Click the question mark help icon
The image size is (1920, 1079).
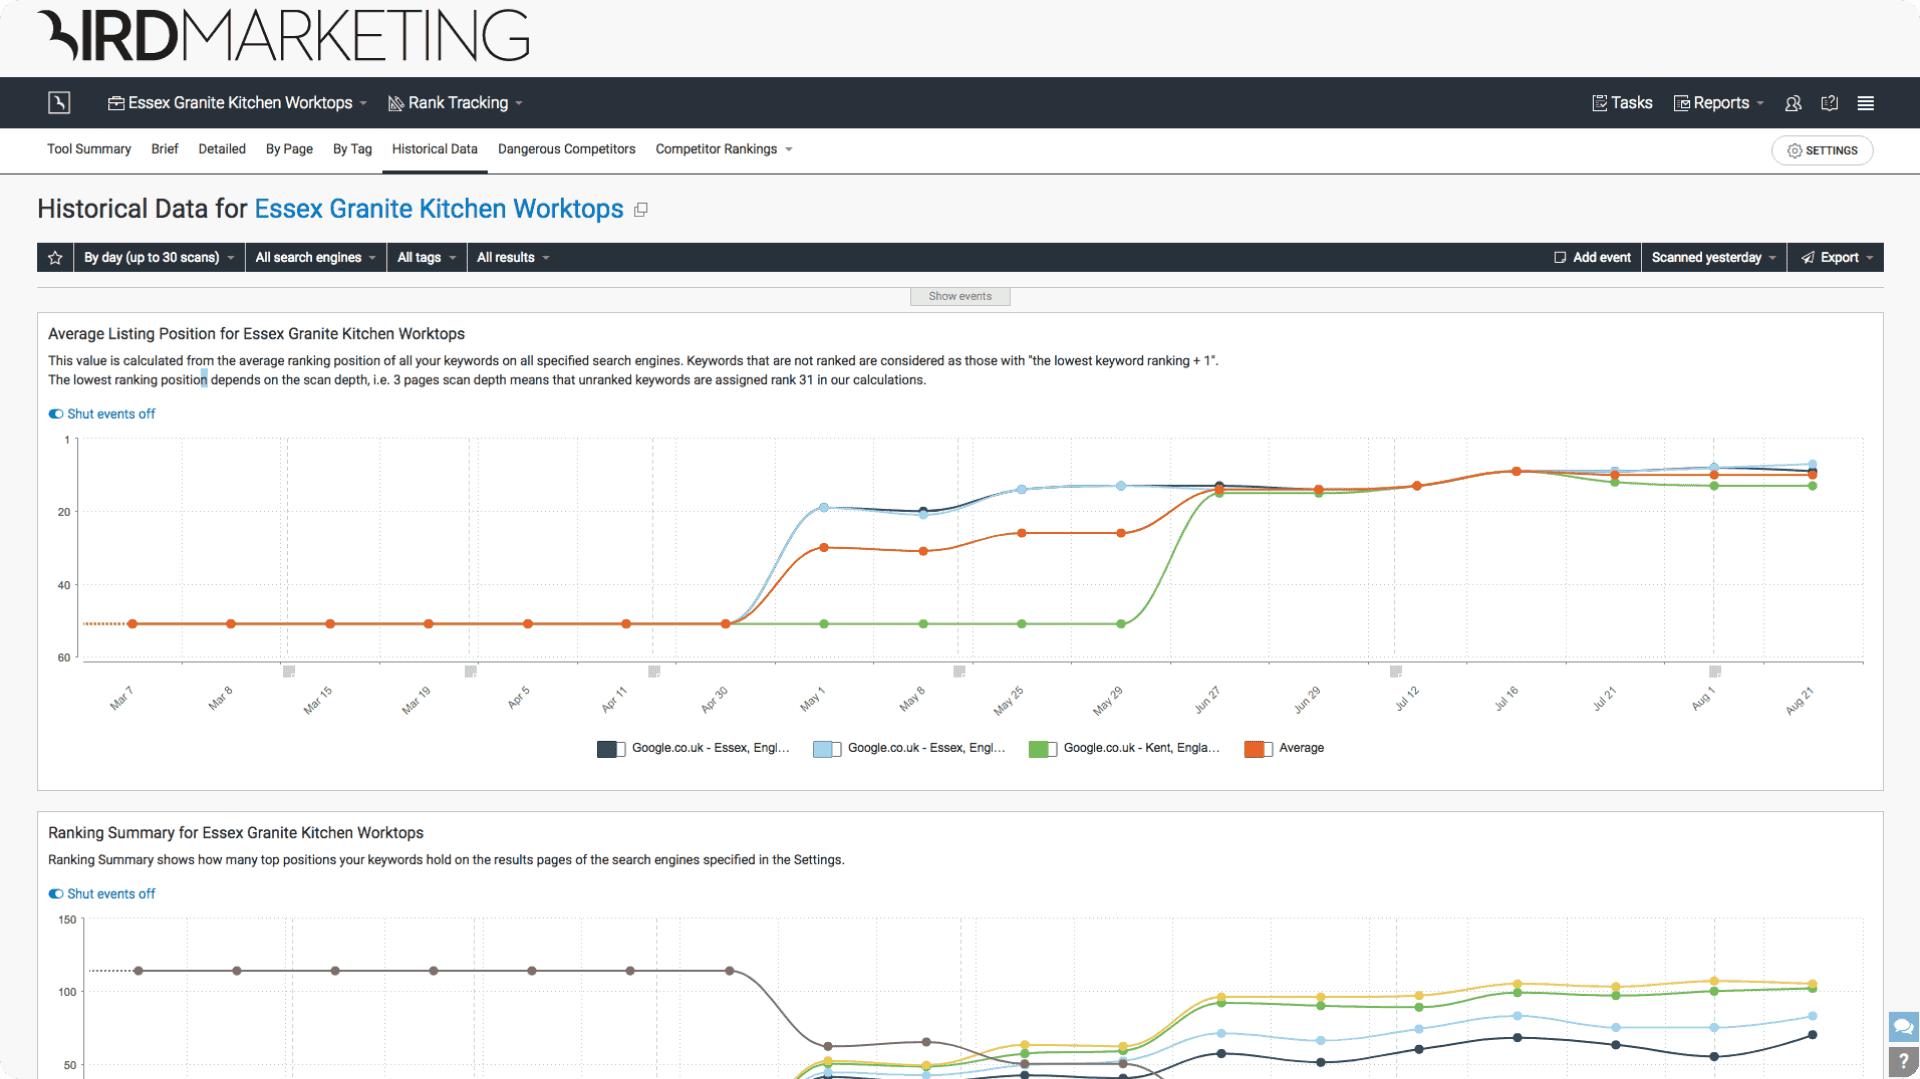1902,1062
